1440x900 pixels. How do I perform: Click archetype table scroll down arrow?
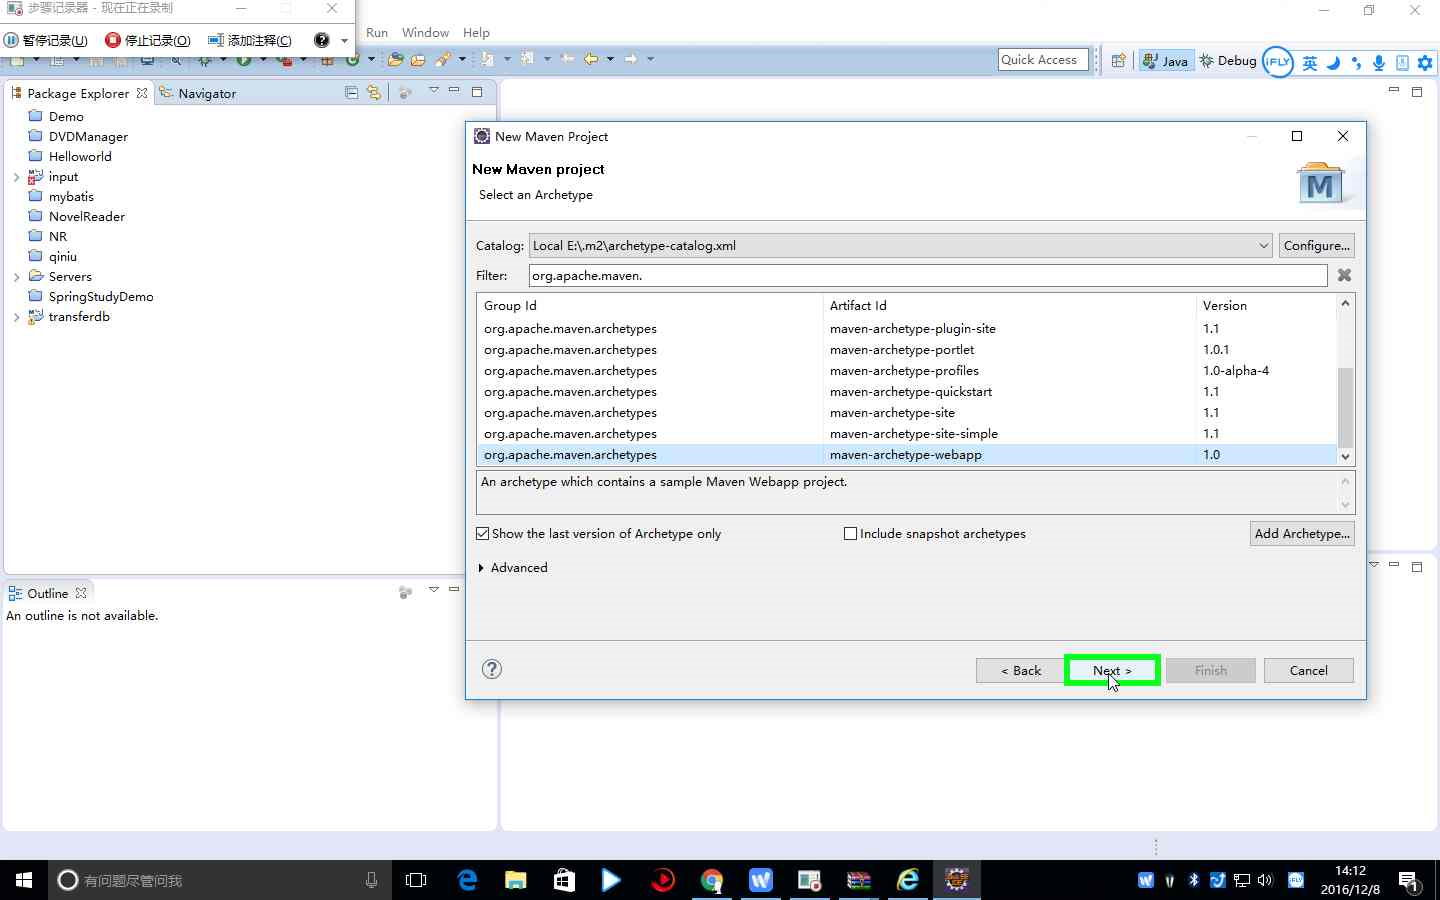pos(1345,456)
